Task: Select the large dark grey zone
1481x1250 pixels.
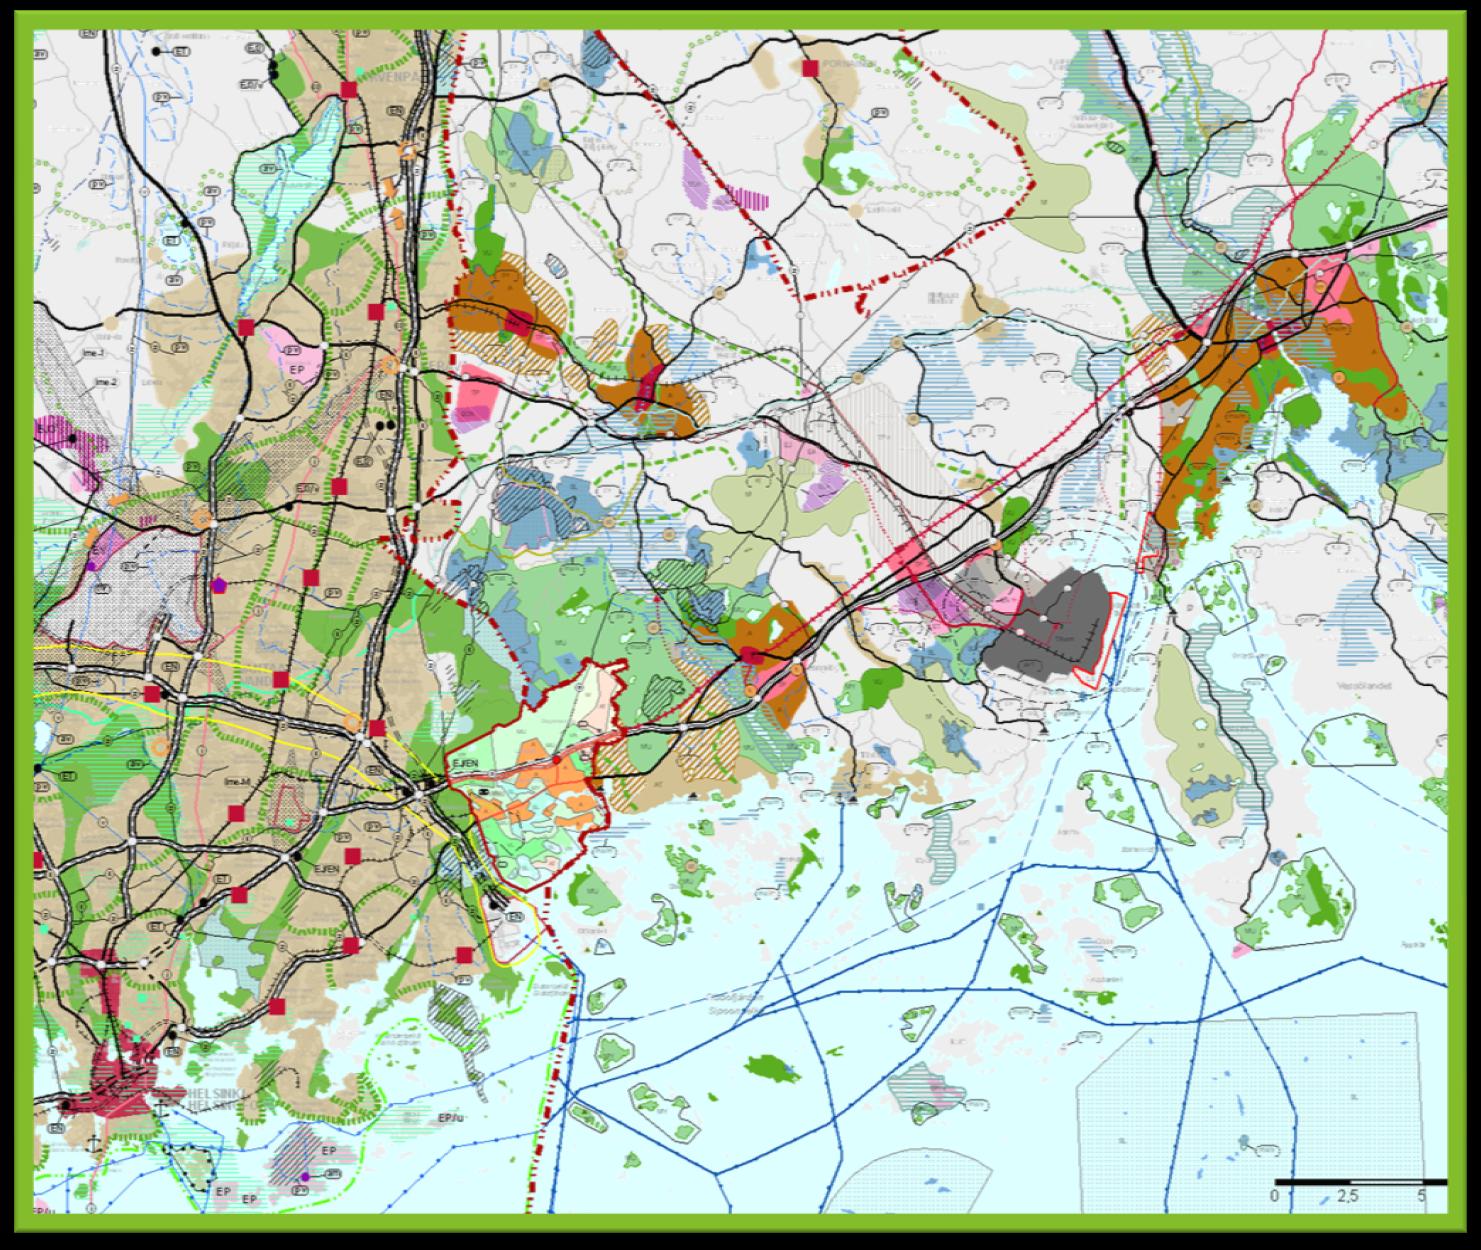Action: pos(1050,625)
